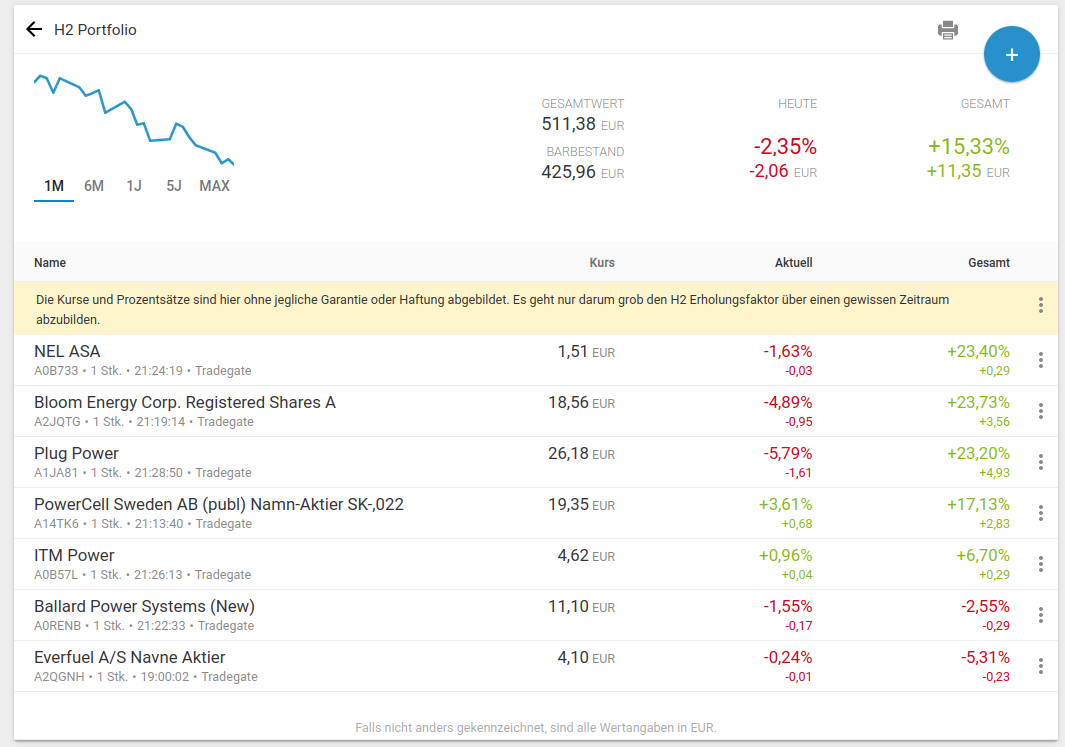Open the ITM Power position

point(535,564)
